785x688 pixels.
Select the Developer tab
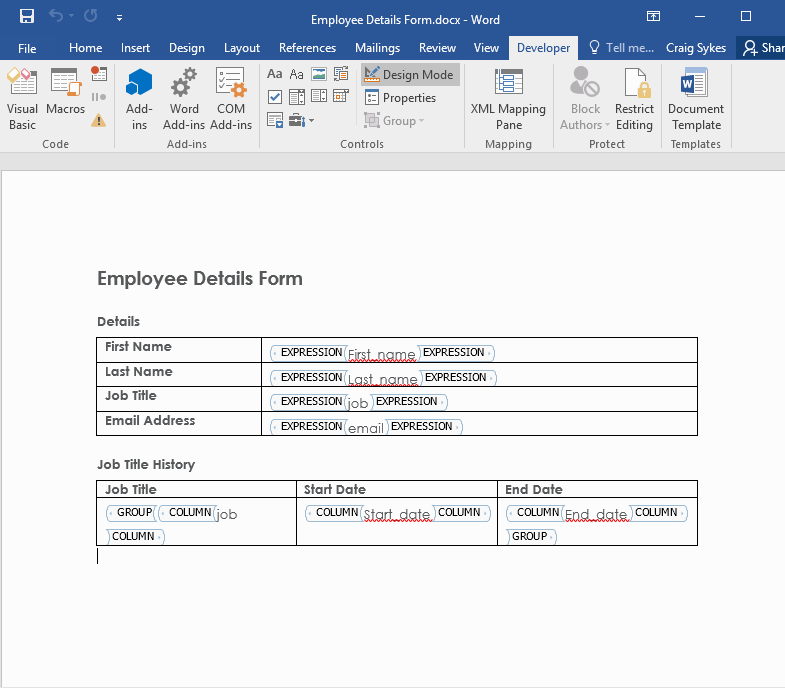[x=543, y=48]
